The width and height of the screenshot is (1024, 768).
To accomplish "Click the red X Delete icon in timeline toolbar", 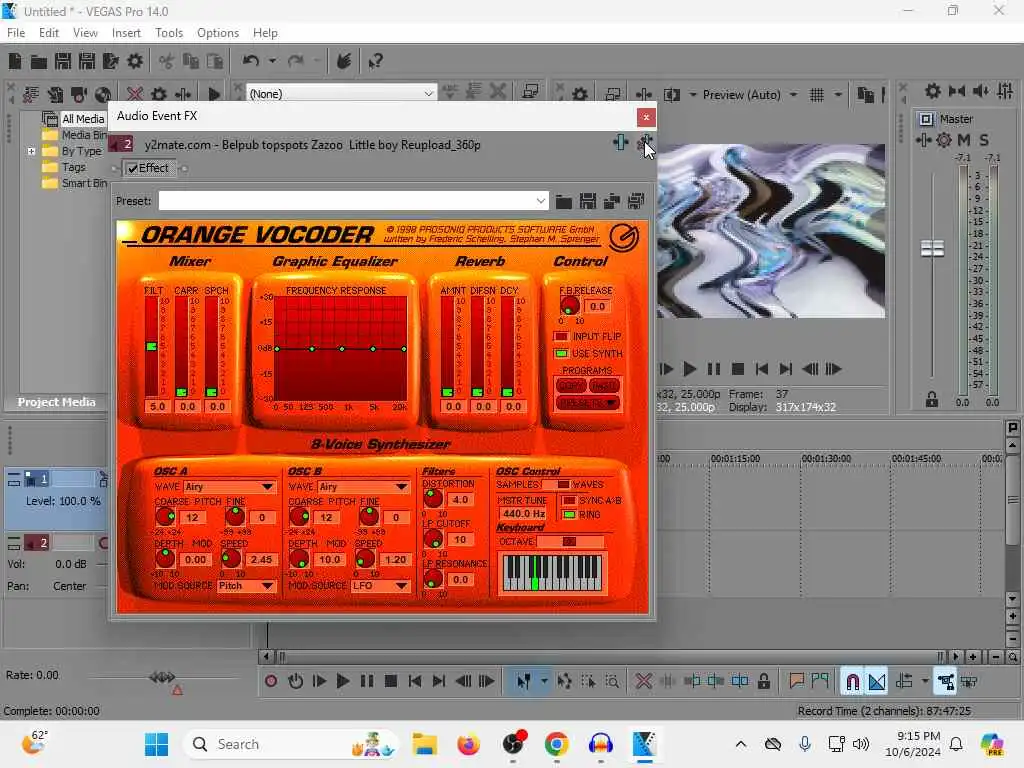I will 643,681.
